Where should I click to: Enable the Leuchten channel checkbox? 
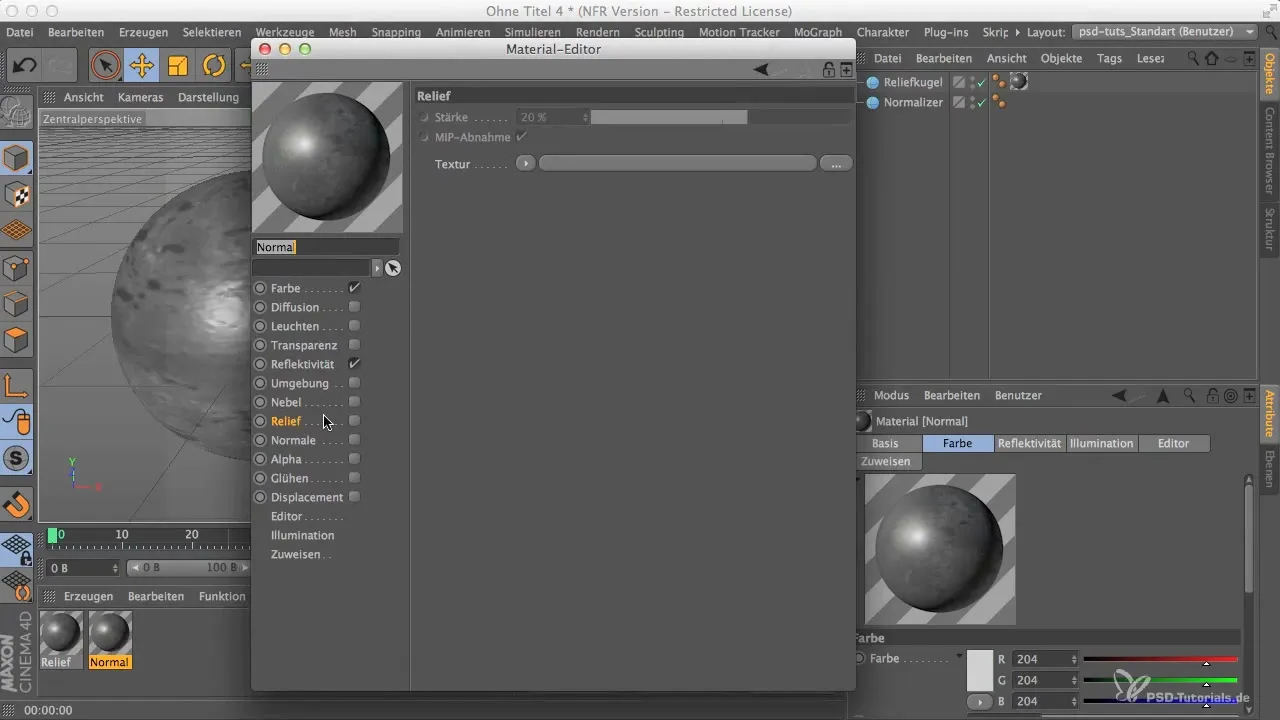[354, 326]
